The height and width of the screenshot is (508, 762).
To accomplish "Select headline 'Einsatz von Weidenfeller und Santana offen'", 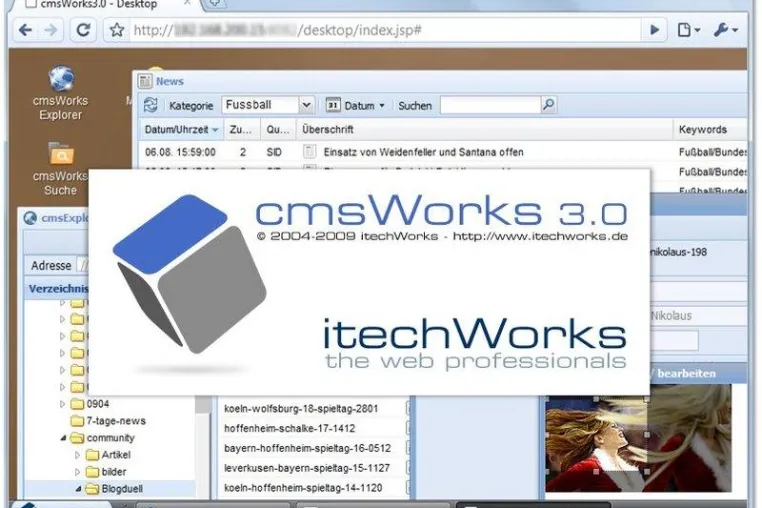I will pos(423,152).
